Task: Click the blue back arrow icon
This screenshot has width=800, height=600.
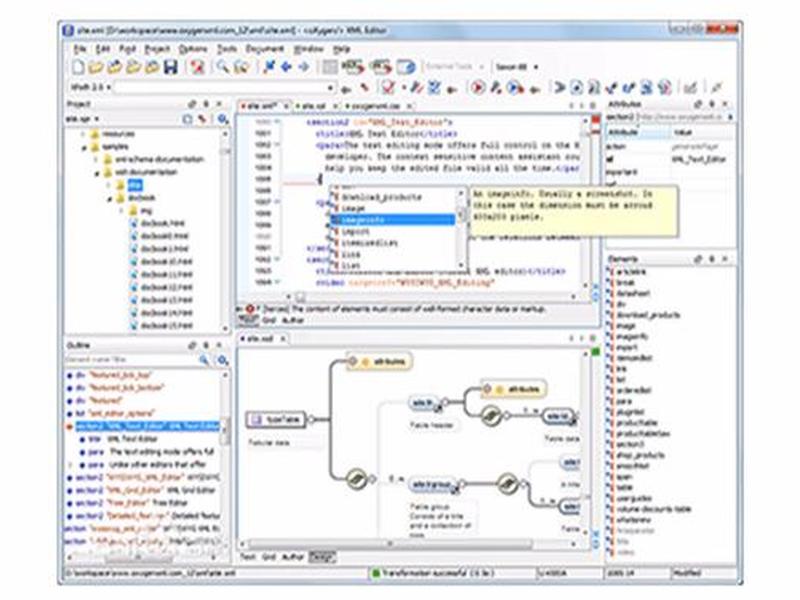Action: (287, 66)
